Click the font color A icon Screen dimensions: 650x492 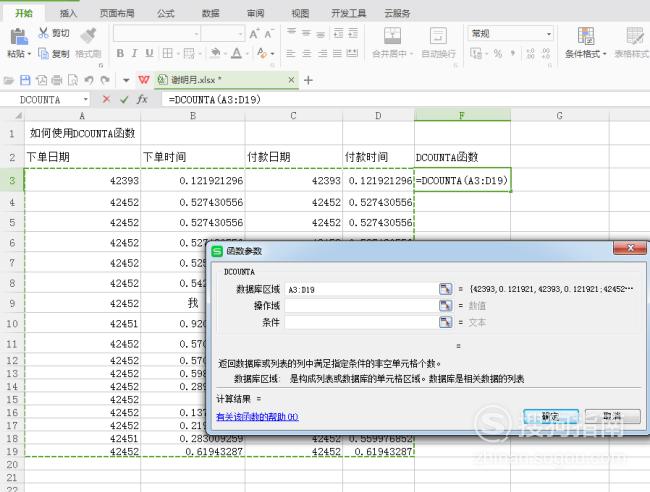(x=237, y=53)
